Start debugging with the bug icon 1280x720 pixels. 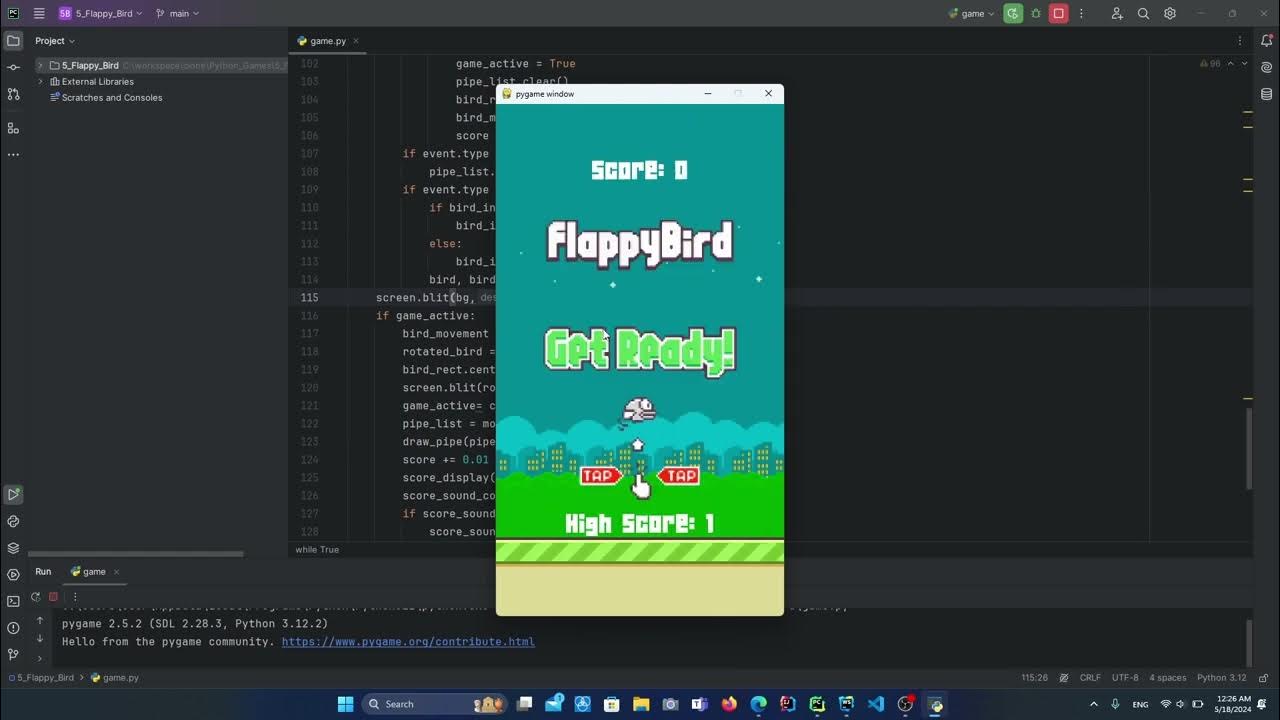pos(1036,13)
